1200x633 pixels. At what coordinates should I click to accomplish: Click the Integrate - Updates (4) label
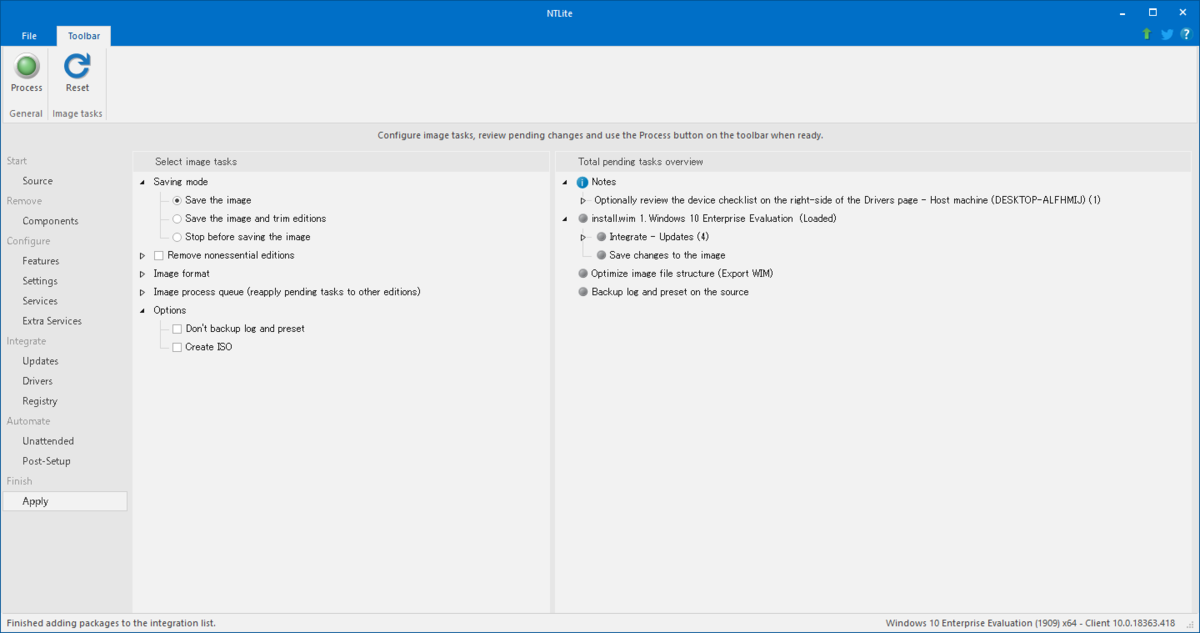pyautogui.click(x=659, y=237)
